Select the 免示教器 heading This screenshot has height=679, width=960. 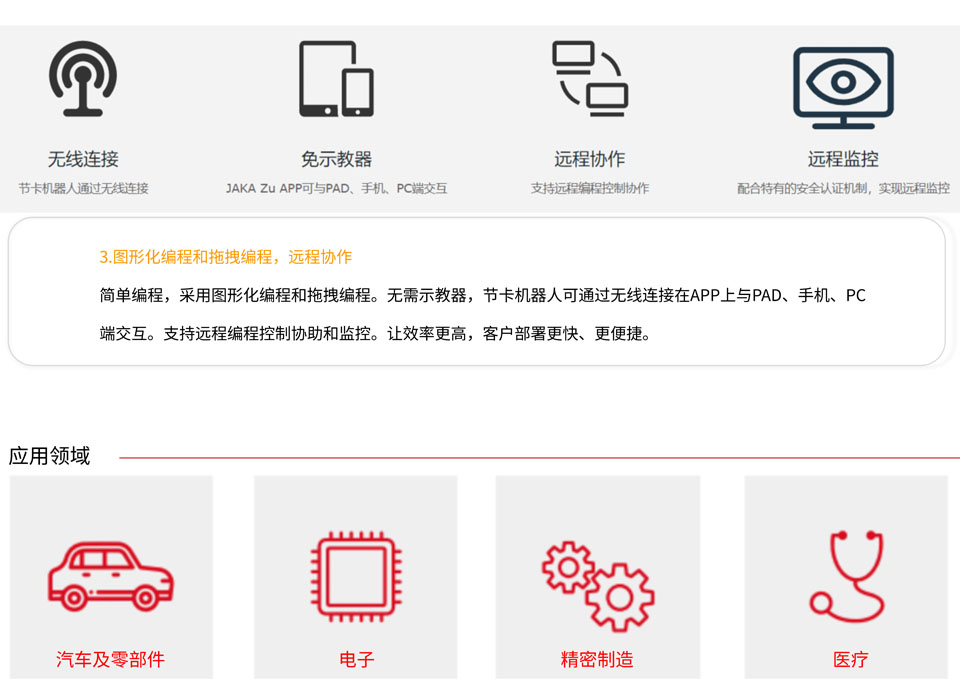coord(336,159)
